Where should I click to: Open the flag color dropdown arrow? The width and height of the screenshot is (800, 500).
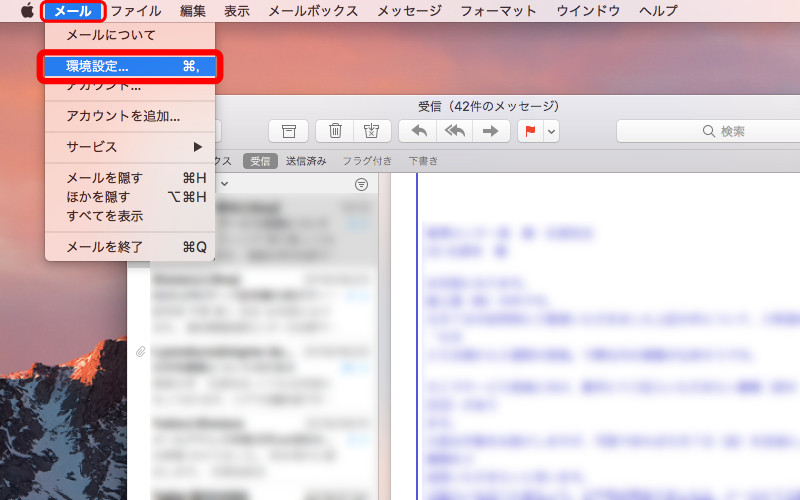(552, 131)
